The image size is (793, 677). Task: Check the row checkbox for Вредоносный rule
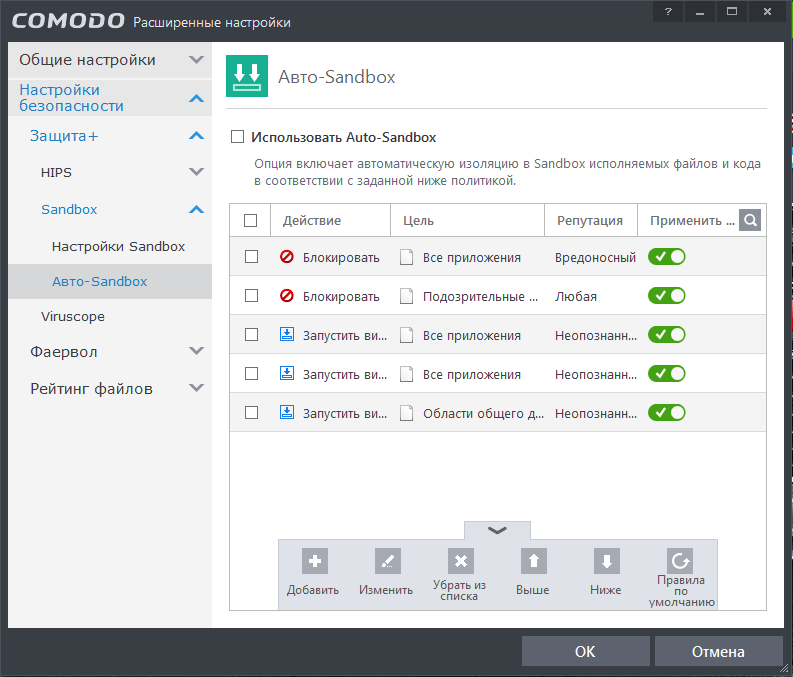pos(251,257)
